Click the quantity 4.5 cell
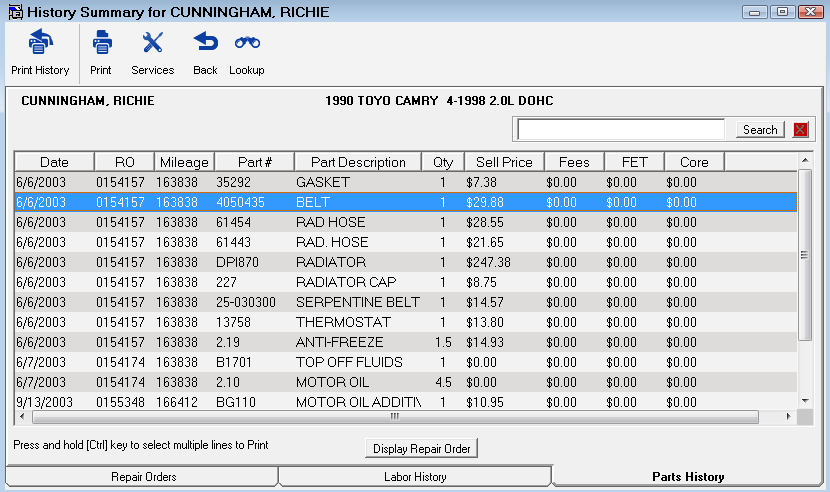 (443, 382)
